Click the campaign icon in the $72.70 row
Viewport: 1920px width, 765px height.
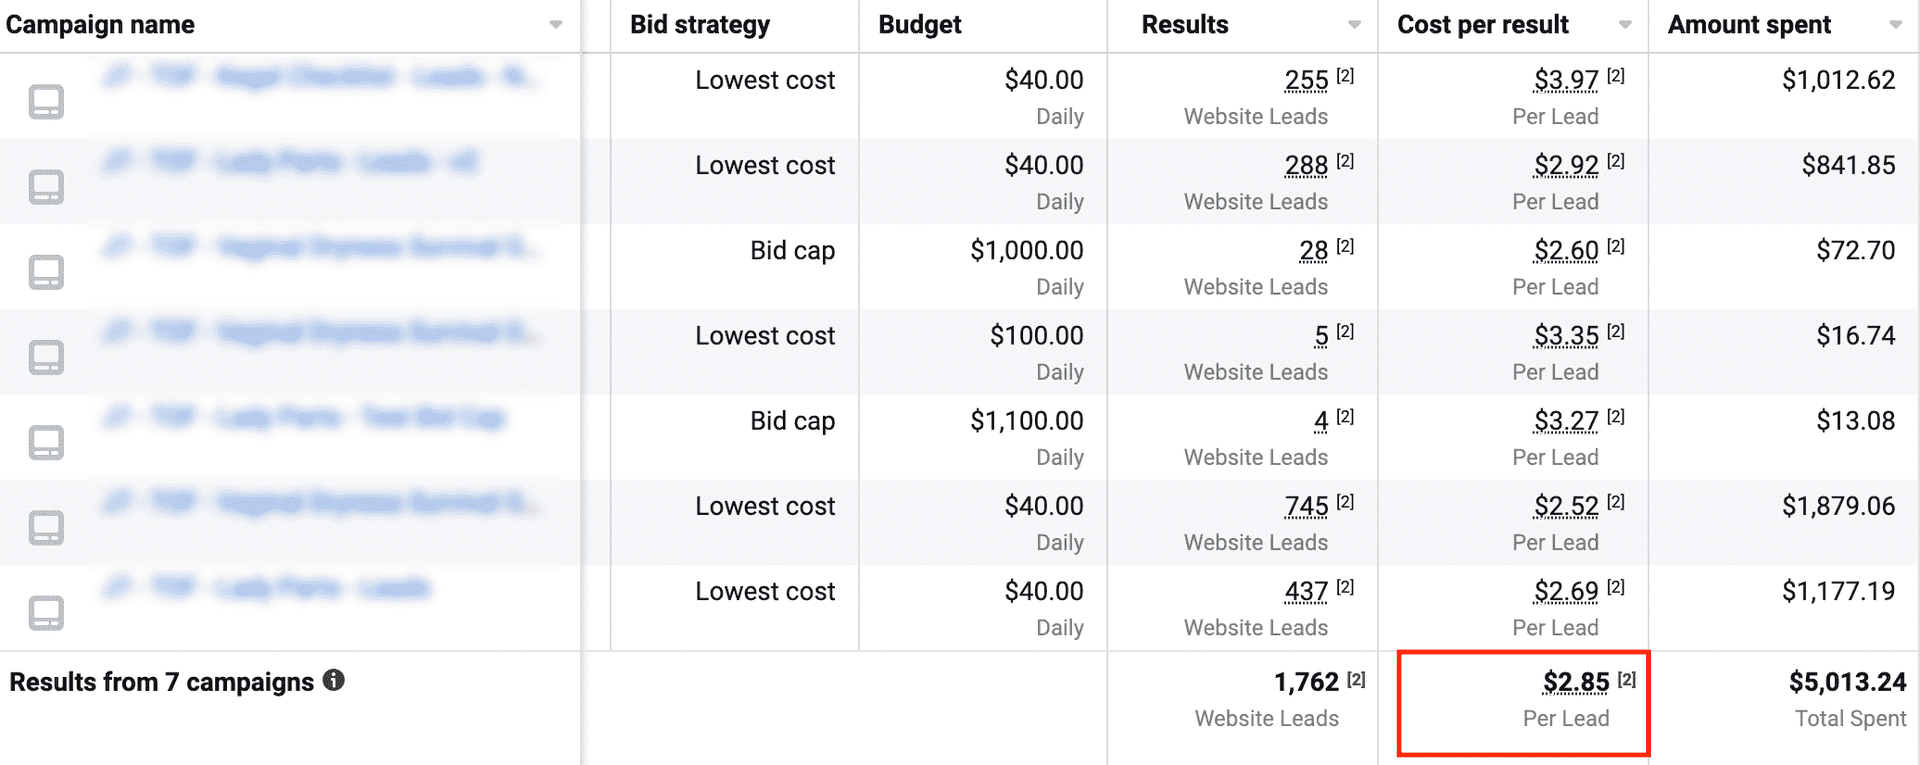(x=46, y=272)
